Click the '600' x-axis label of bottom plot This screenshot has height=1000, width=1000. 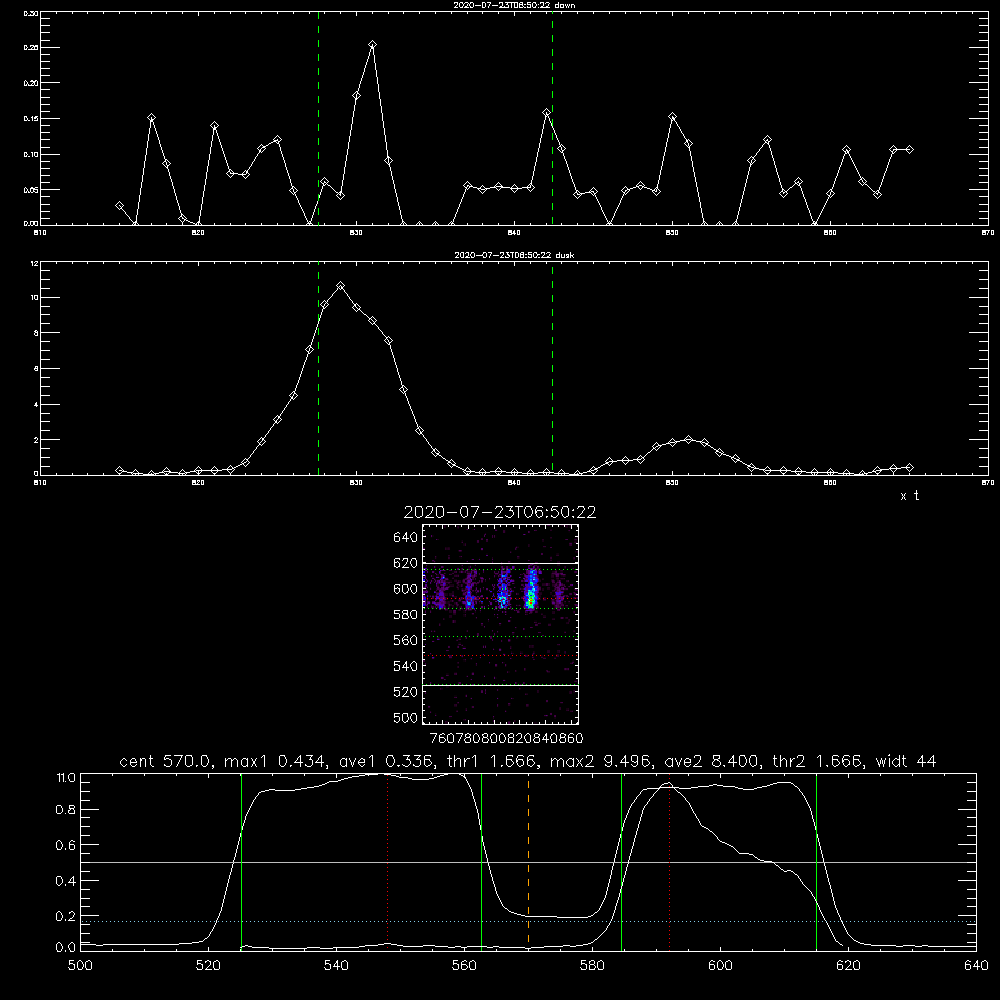tap(720, 966)
